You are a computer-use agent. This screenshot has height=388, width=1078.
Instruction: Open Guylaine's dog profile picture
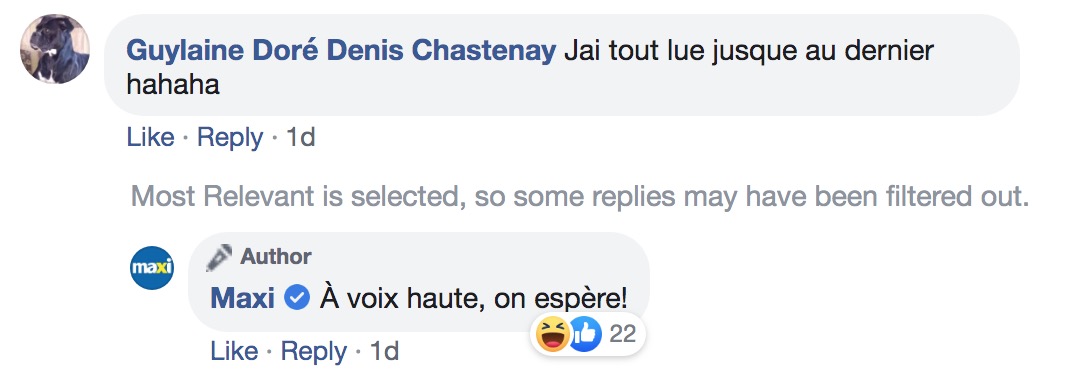coord(54,49)
